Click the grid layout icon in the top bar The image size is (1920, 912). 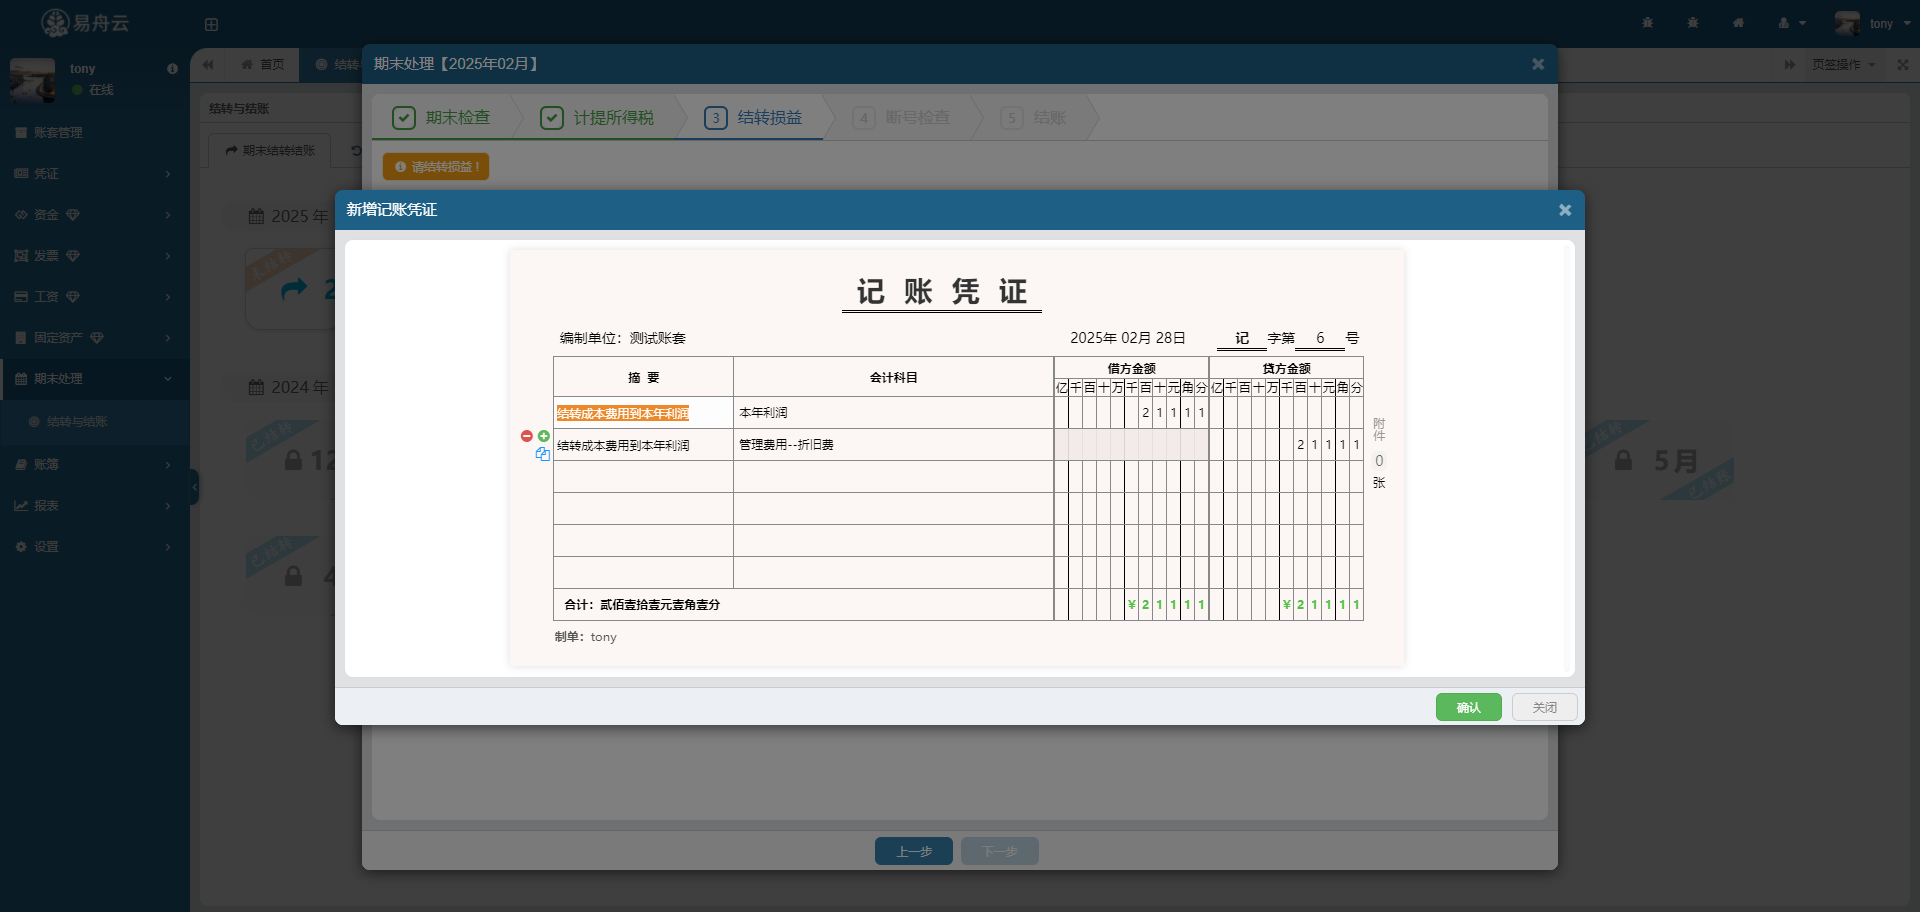coord(211,24)
